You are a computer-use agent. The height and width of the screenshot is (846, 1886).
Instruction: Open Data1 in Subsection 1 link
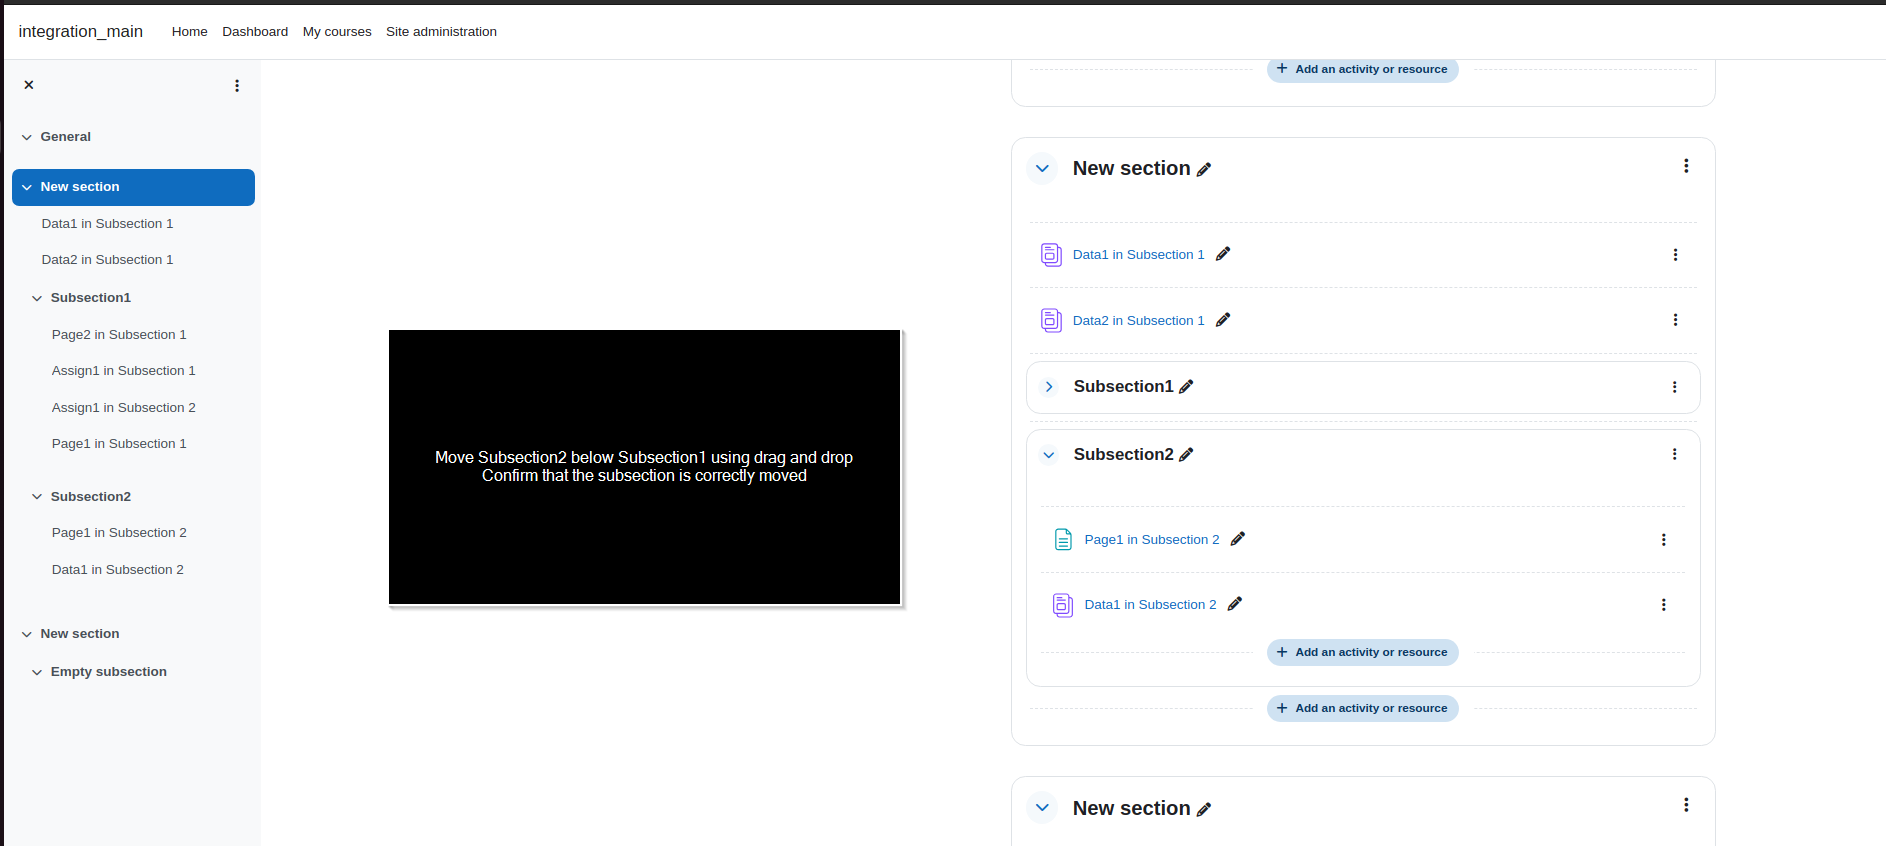pyautogui.click(x=1138, y=255)
